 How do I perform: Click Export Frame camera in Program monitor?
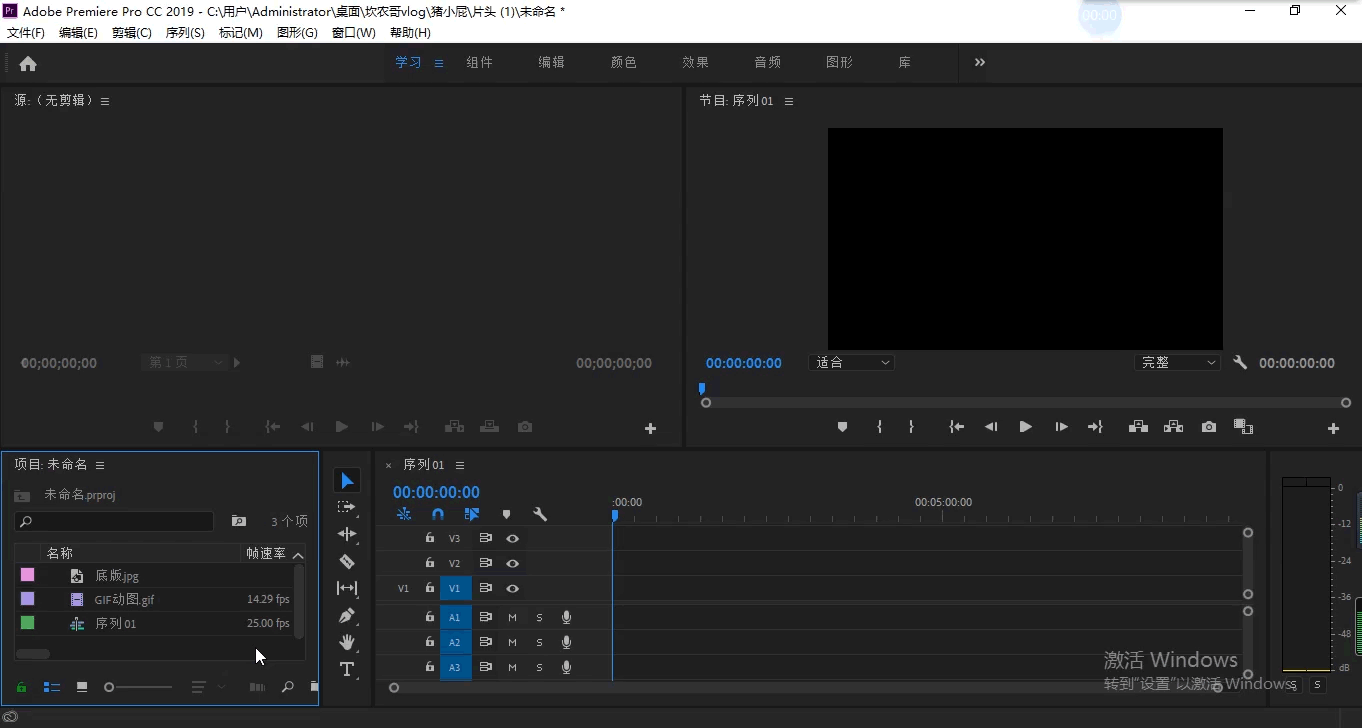pyautogui.click(x=1209, y=427)
